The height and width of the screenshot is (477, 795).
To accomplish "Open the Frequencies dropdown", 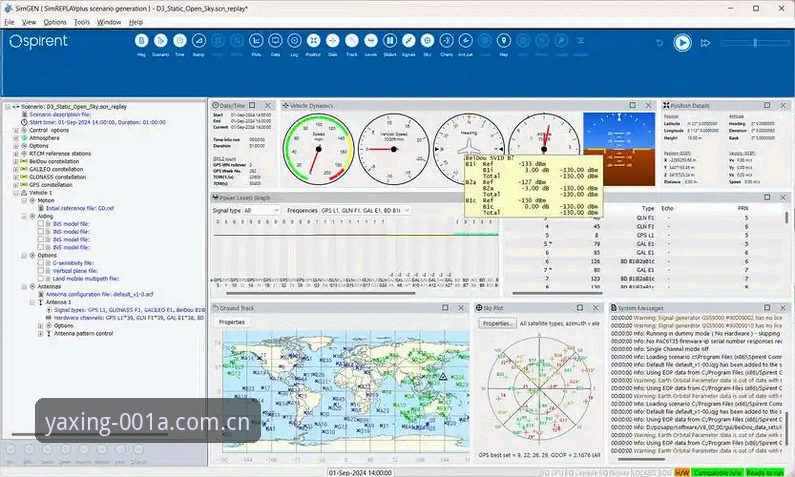I will point(365,210).
